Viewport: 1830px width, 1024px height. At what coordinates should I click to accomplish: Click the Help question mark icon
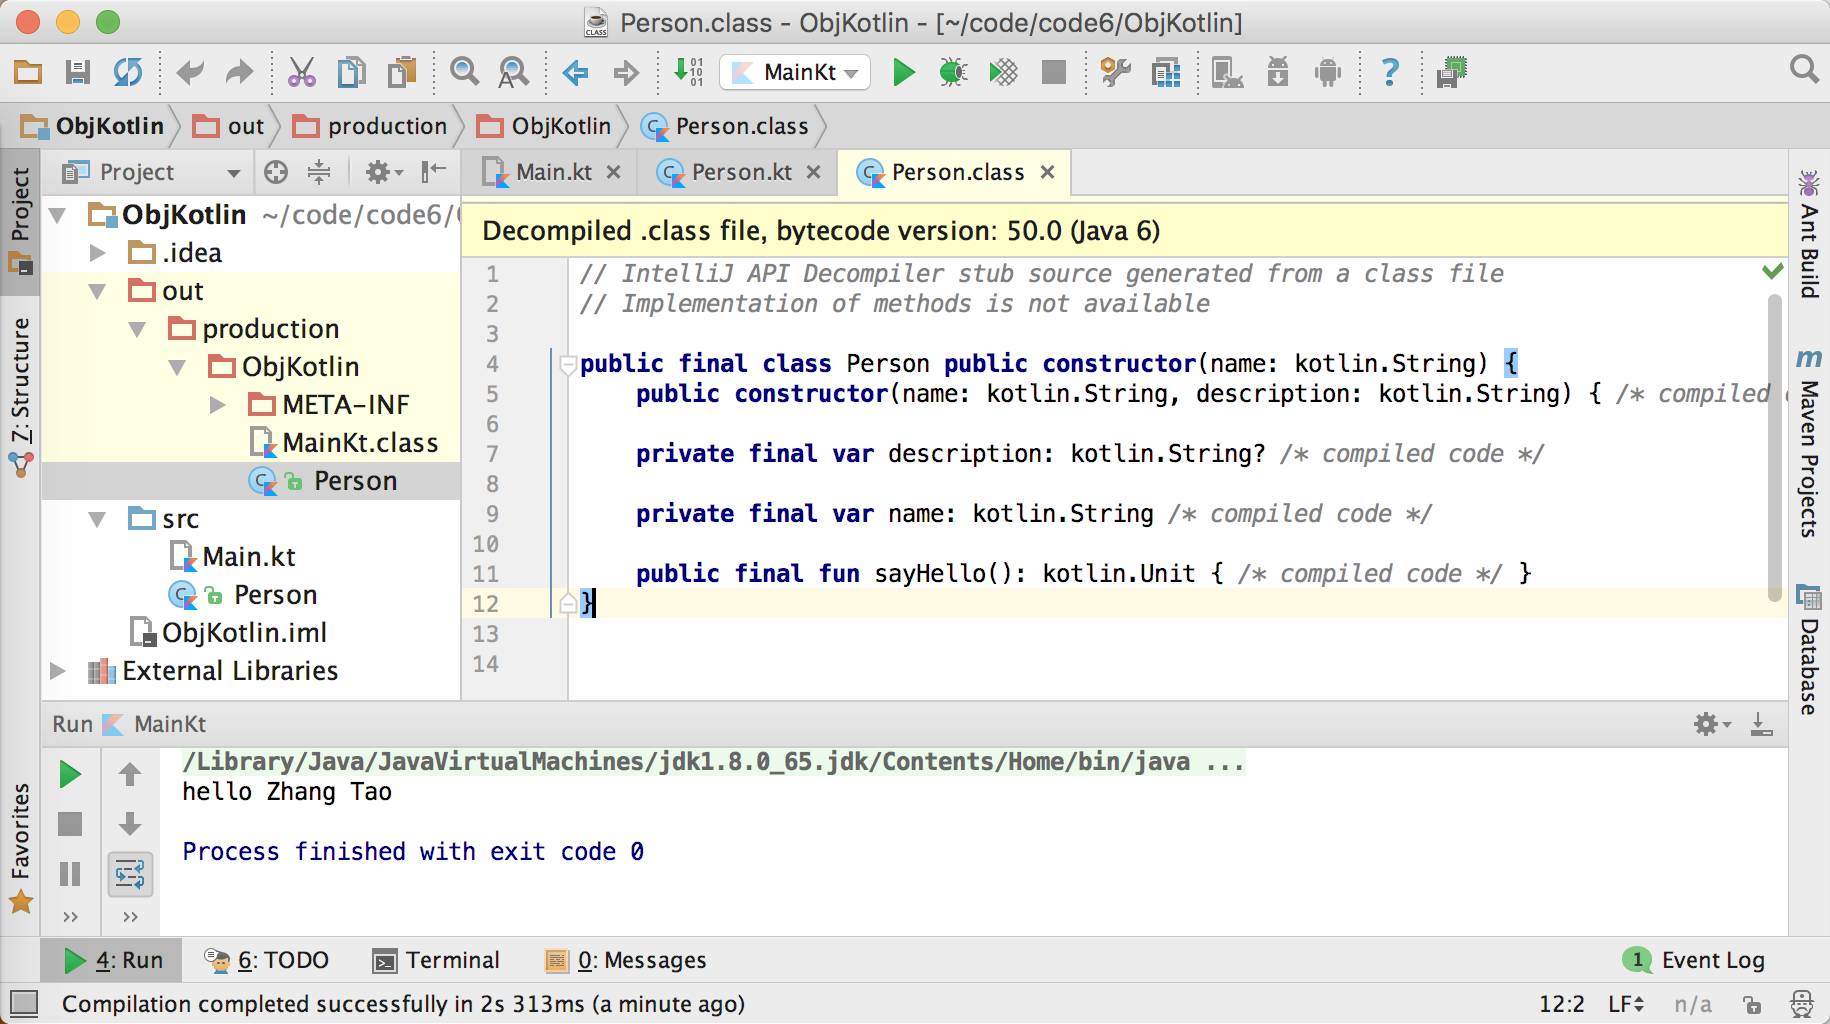(x=1390, y=72)
